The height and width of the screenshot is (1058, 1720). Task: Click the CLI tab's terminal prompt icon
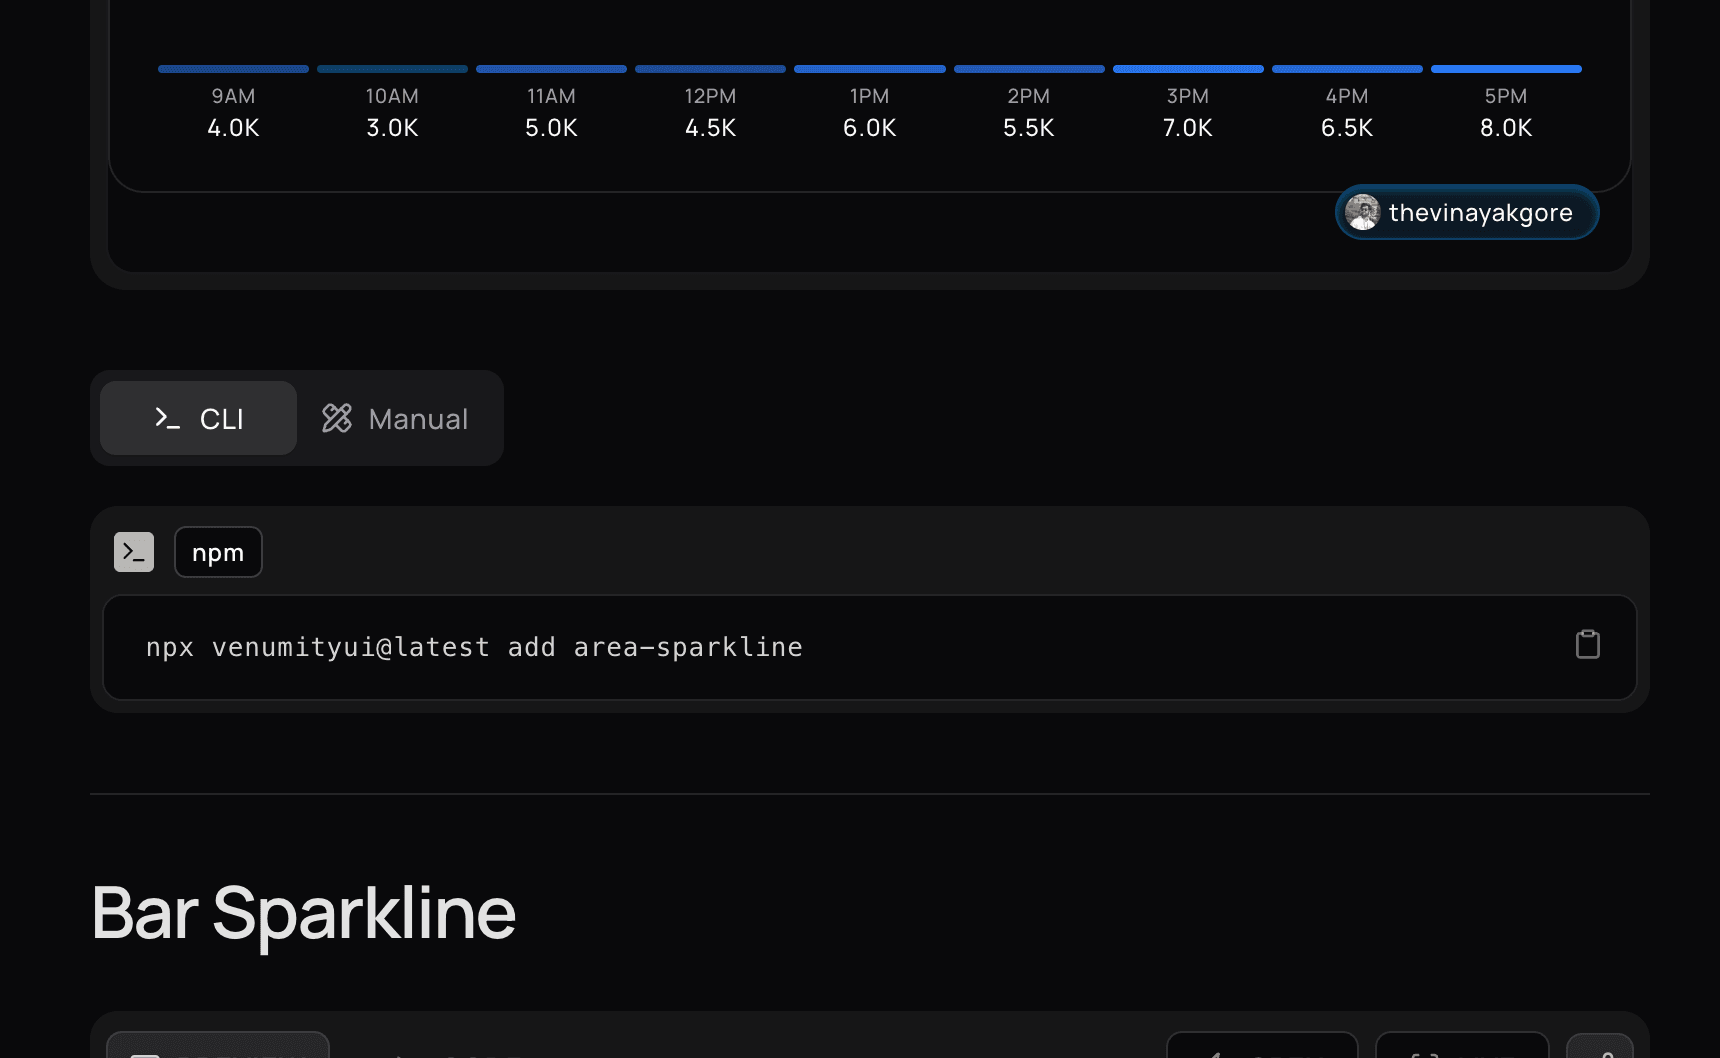pyautogui.click(x=167, y=418)
